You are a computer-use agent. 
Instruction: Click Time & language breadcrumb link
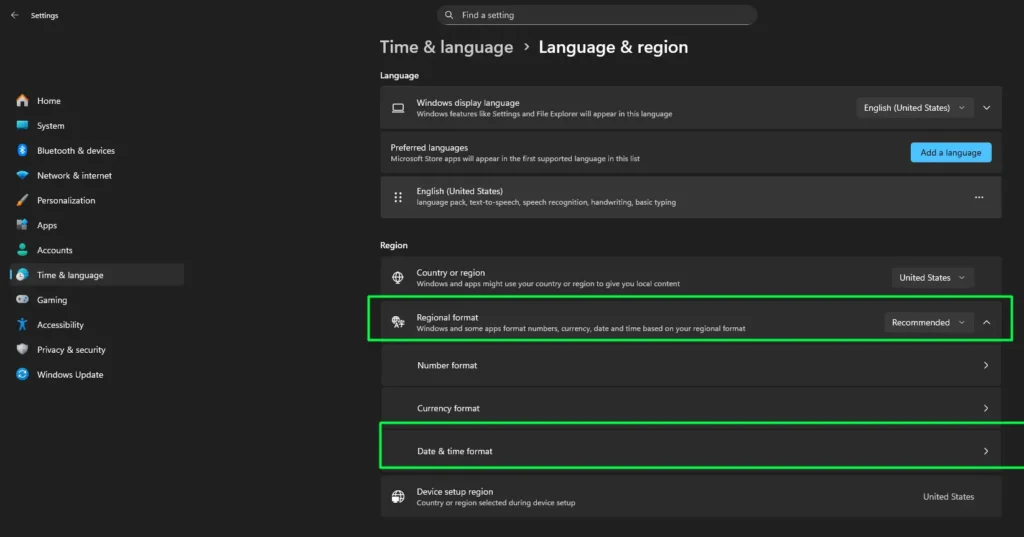point(447,47)
